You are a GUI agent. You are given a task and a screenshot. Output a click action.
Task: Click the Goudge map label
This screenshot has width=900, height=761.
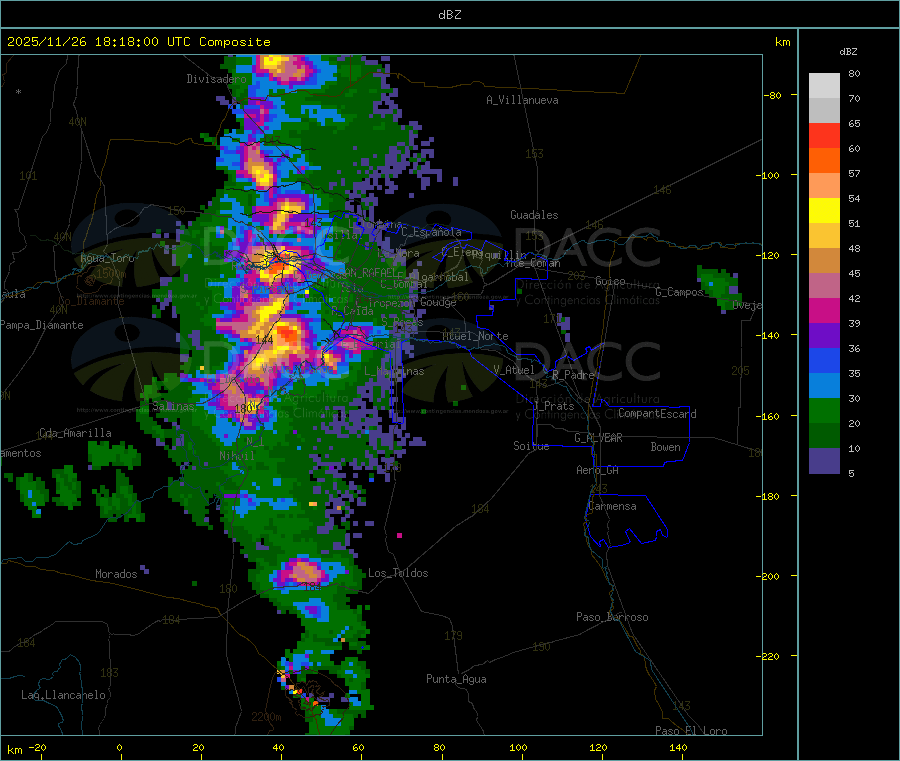point(438,302)
